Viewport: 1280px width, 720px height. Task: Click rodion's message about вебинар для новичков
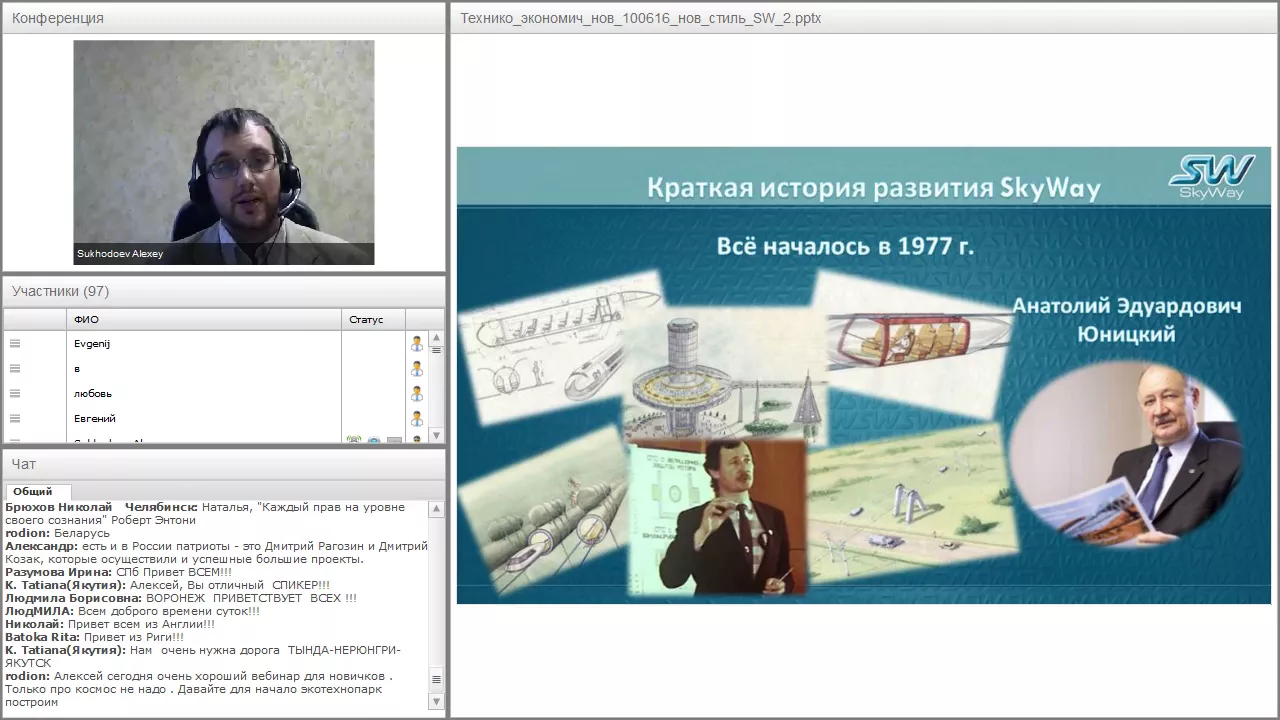(x=199, y=689)
